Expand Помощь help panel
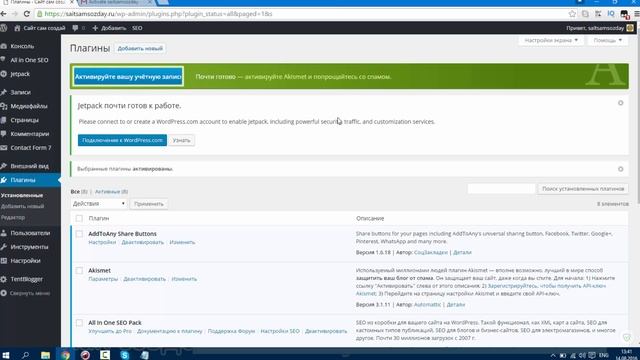The width and height of the screenshot is (640, 360). point(607,40)
